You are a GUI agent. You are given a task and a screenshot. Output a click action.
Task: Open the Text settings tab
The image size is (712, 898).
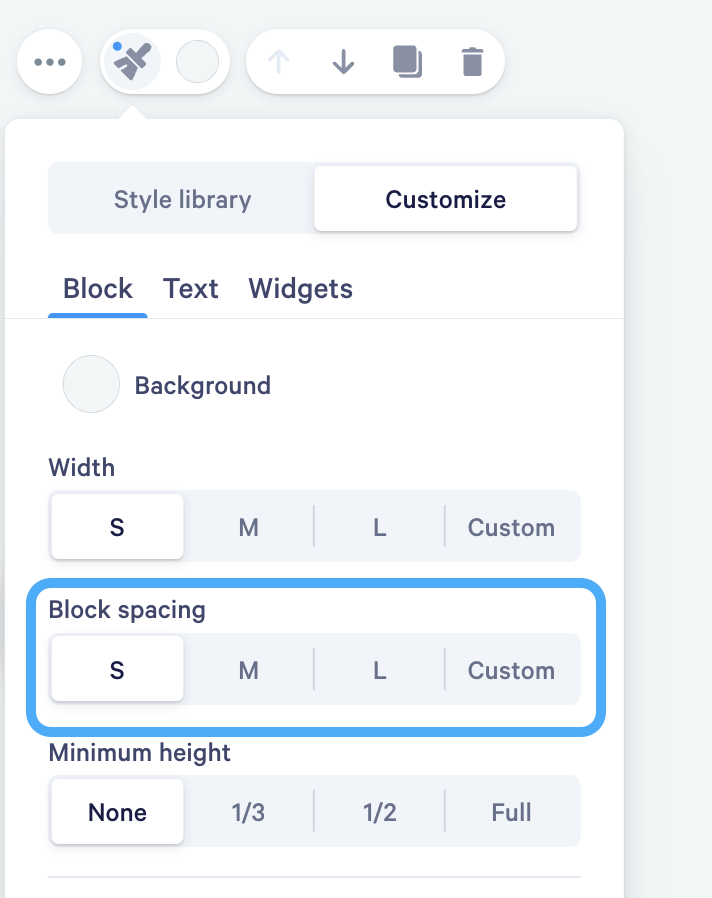(x=191, y=288)
